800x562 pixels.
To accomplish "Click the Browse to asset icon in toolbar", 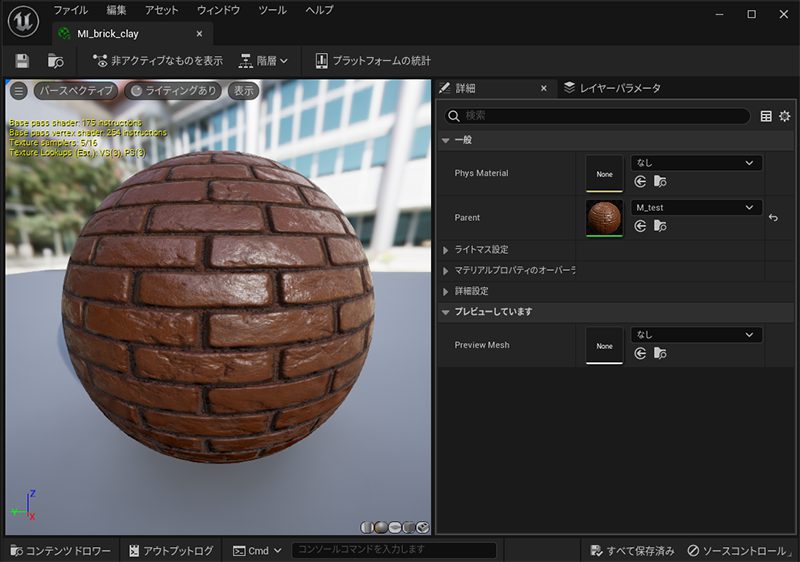I will point(56,61).
